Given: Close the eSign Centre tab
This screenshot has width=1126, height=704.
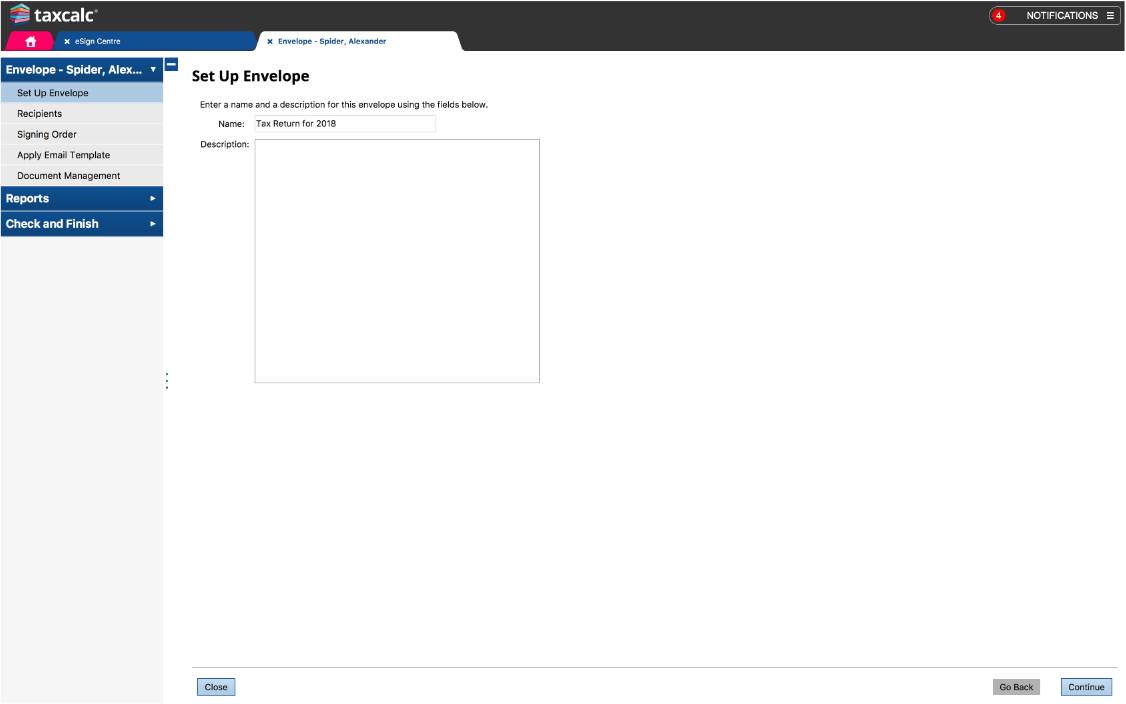Looking at the screenshot, I should coord(67,42).
